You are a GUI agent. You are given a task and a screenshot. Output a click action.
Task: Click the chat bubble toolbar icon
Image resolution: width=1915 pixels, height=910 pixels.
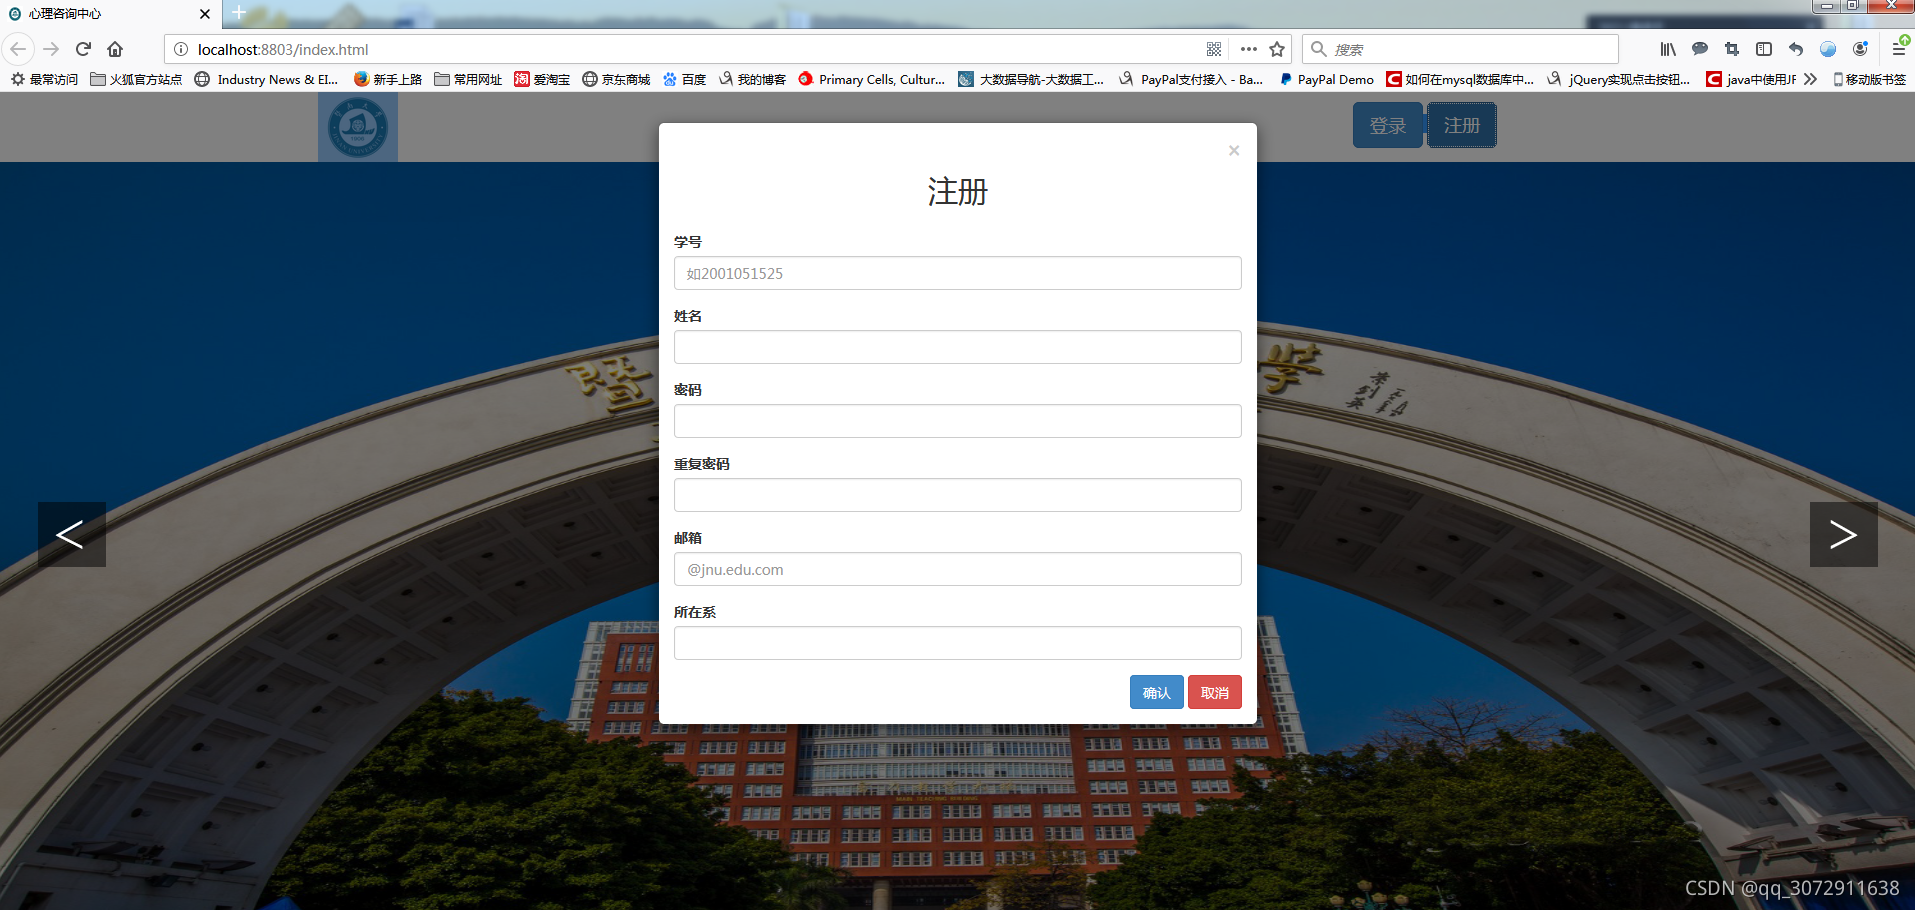[x=1700, y=49]
